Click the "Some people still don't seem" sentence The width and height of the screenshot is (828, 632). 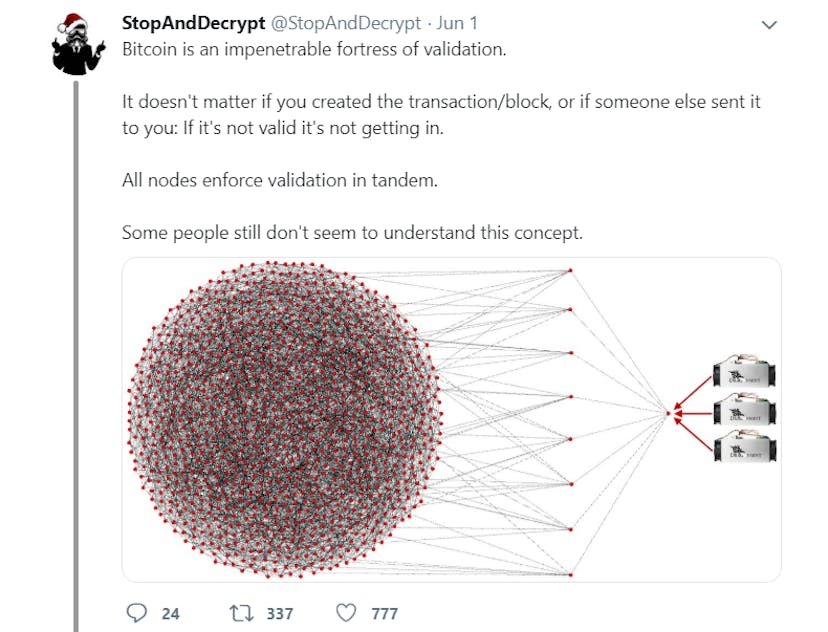pos(351,232)
